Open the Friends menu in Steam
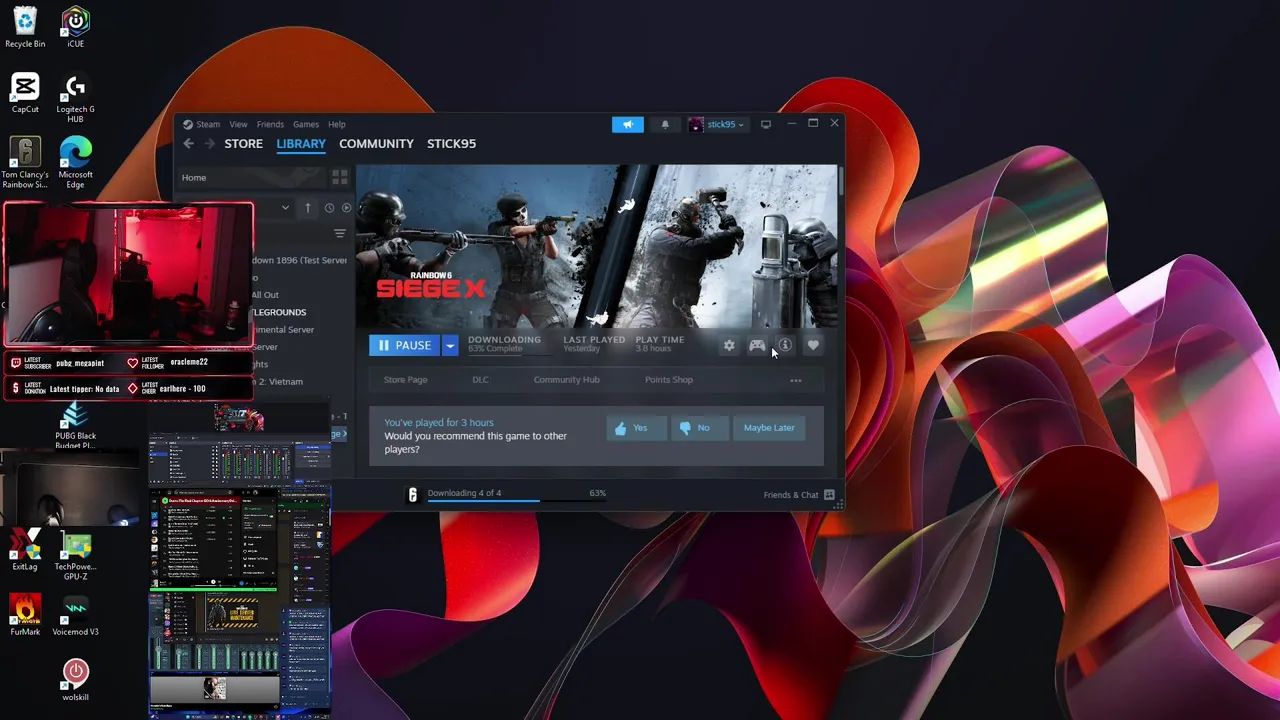This screenshot has width=1280, height=720. (x=270, y=124)
